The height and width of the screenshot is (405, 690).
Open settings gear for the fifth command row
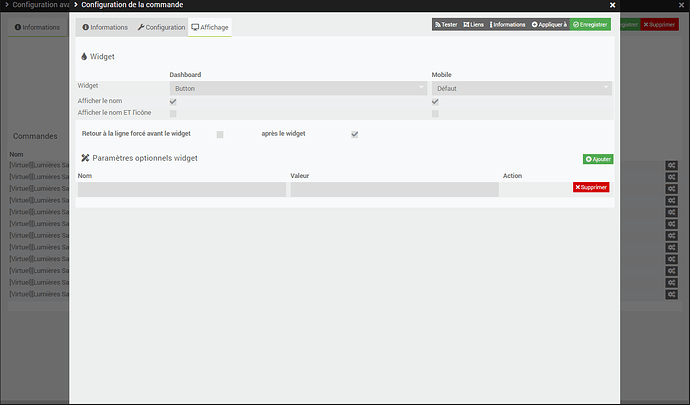click(672, 212)
